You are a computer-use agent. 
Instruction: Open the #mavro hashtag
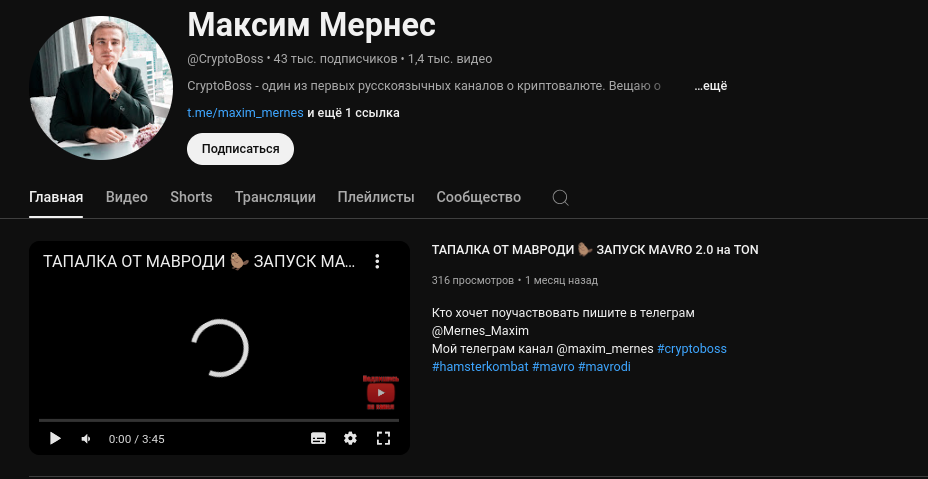click(x=553, y=367)
